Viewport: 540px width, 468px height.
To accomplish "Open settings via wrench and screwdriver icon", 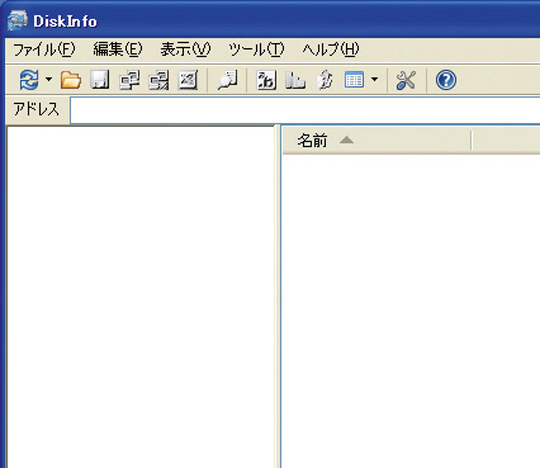I will click(x=406, y=80).
